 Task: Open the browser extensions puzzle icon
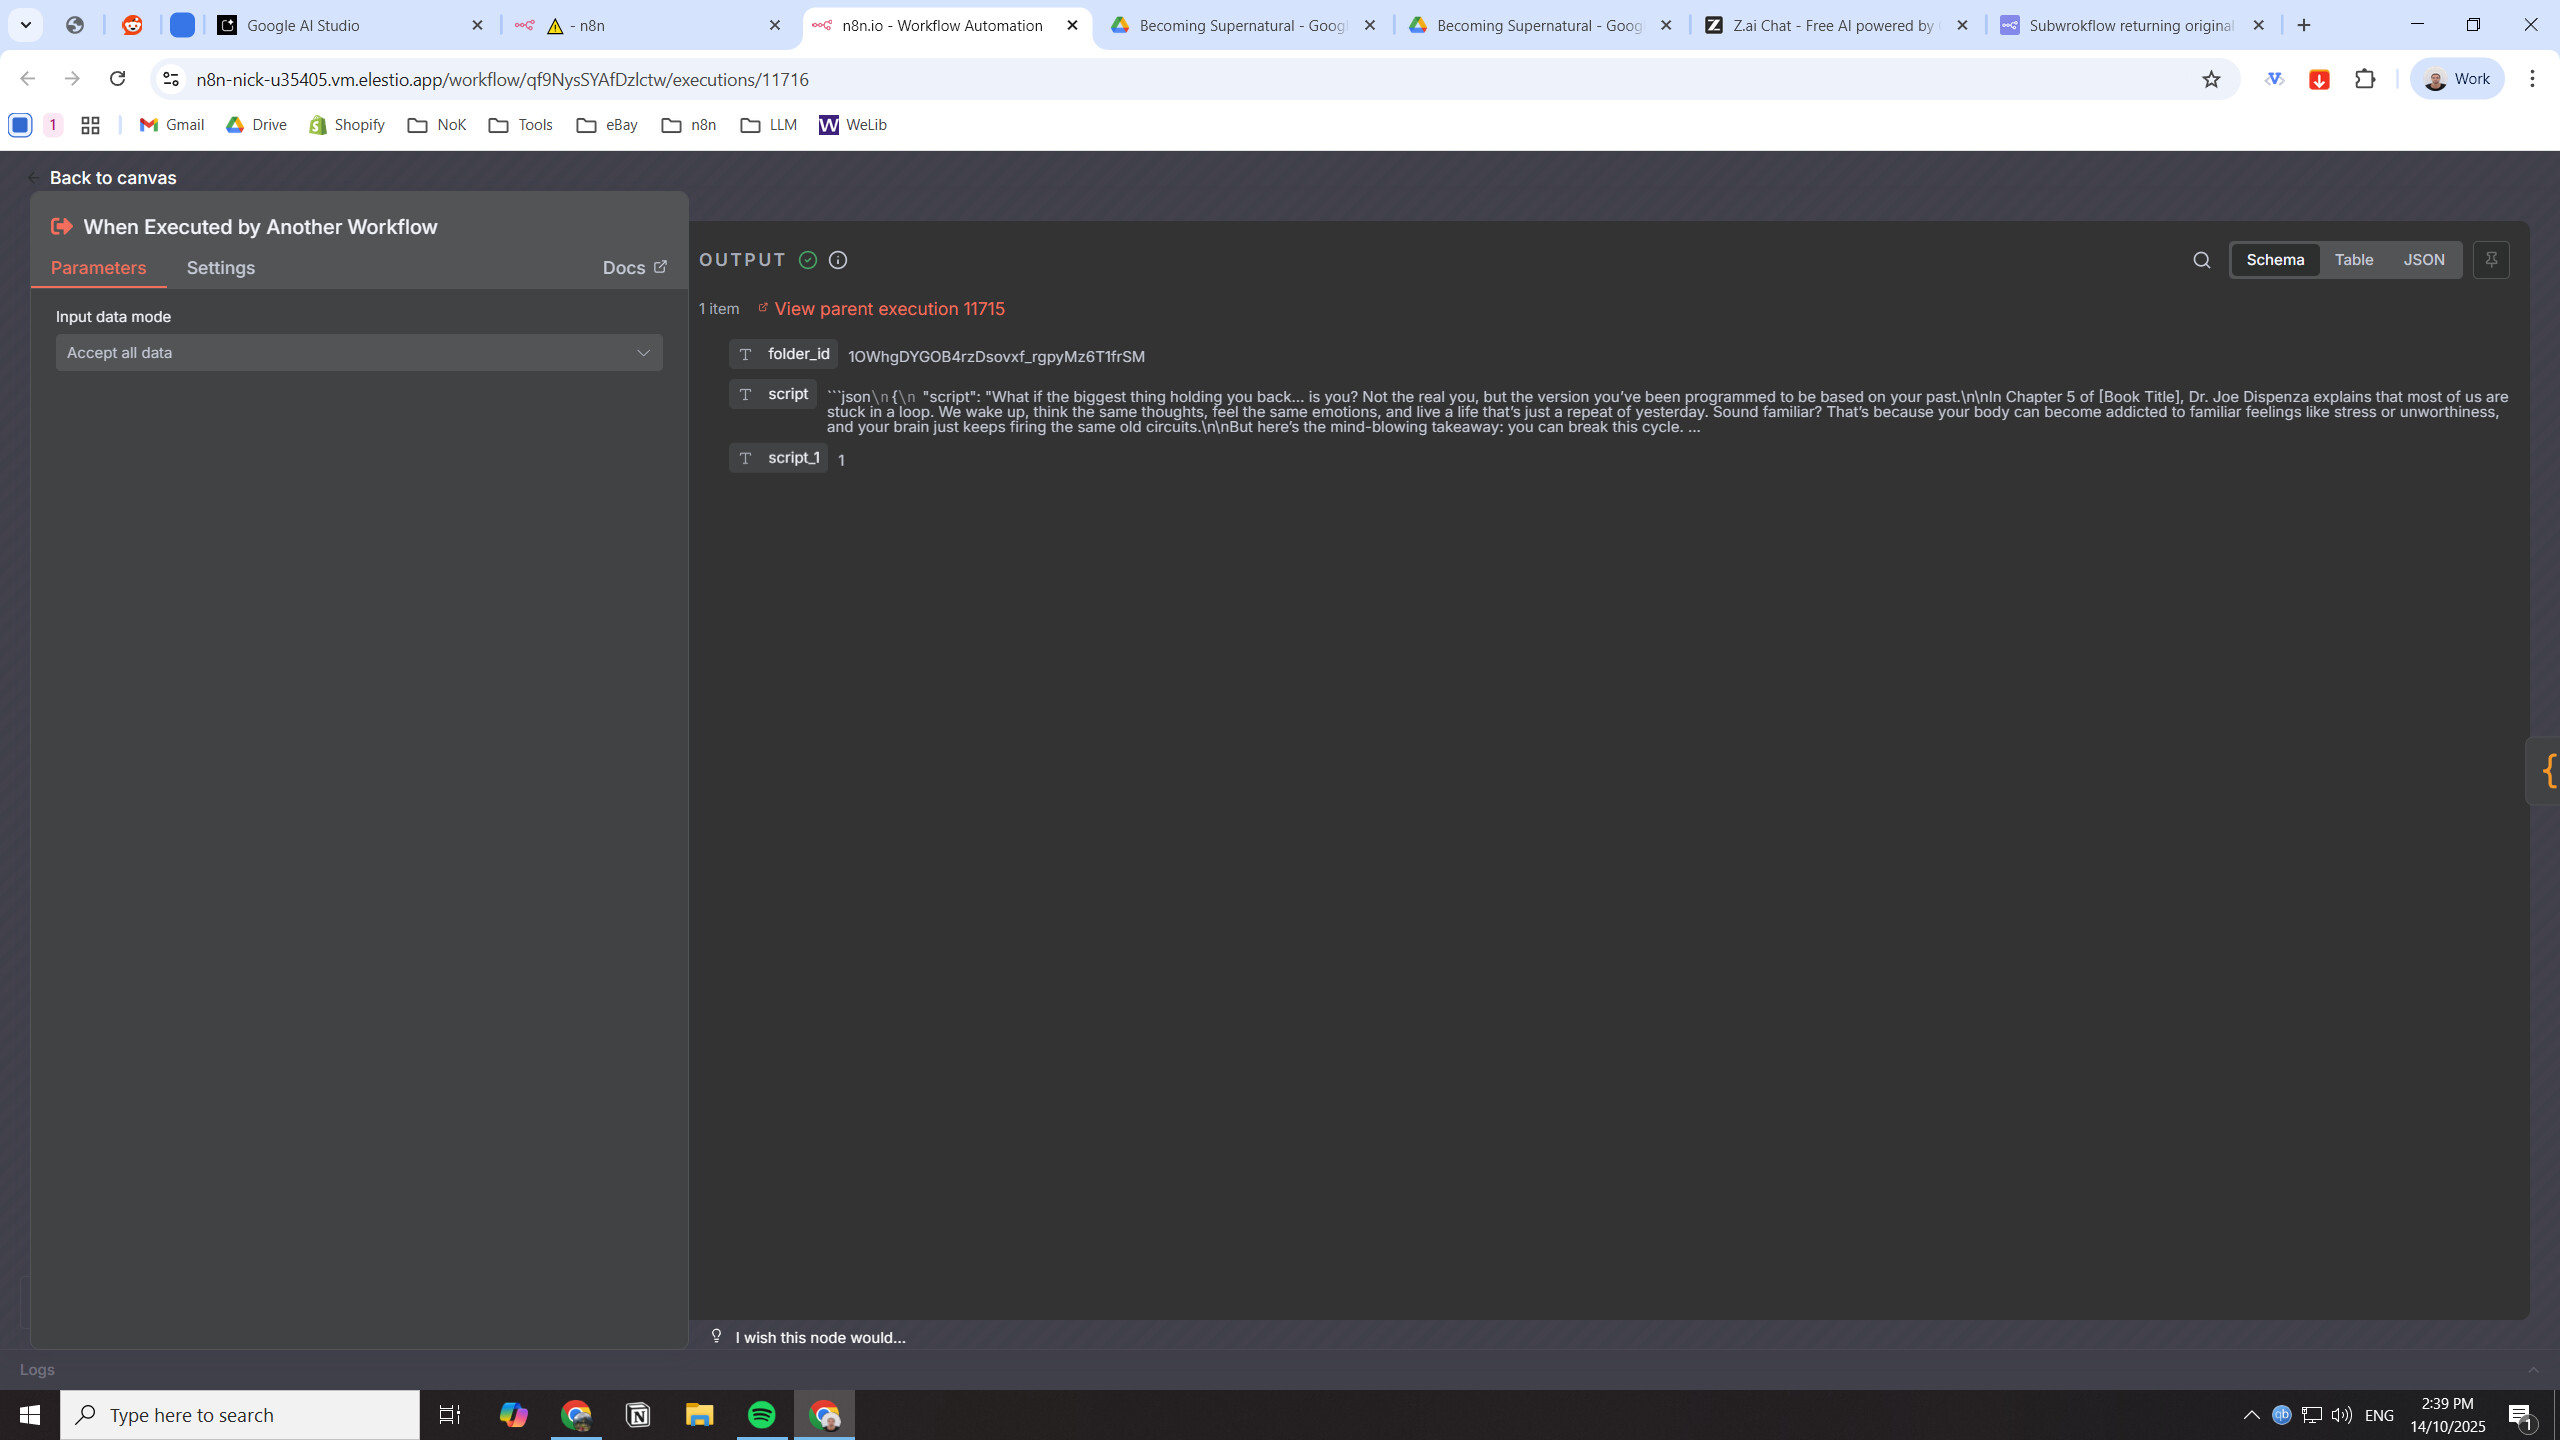pos(2365,79)
